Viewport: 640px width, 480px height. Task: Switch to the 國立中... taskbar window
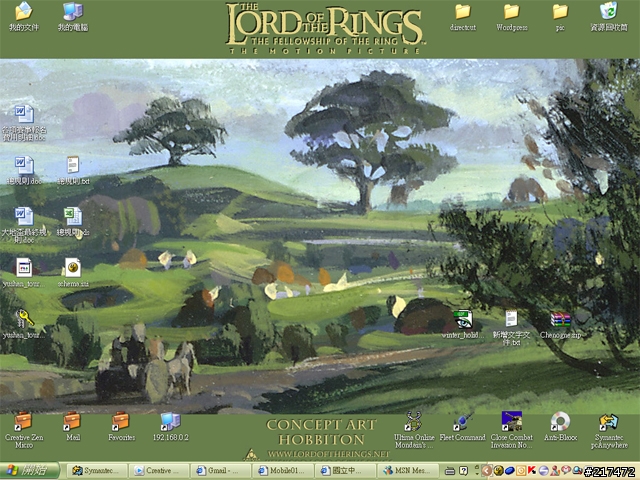[x=345, y=471]
